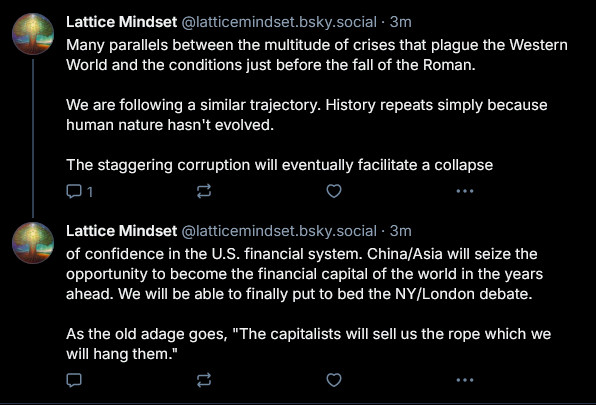
Task: Open the 3m timestamp of the second post
Action: click(x=401, y=231)
